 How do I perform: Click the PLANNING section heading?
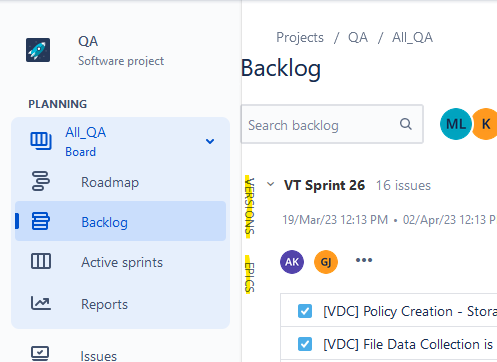58,104
